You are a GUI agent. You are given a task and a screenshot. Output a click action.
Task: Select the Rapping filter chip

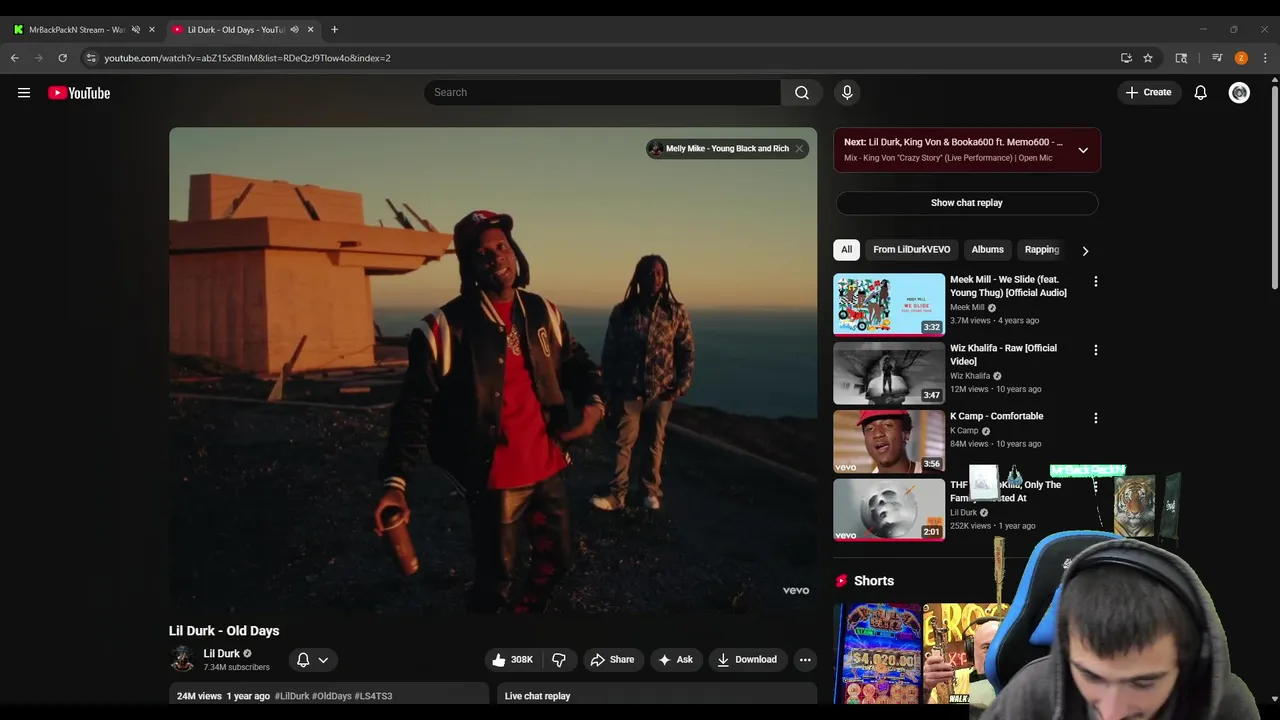point(1041,250)
